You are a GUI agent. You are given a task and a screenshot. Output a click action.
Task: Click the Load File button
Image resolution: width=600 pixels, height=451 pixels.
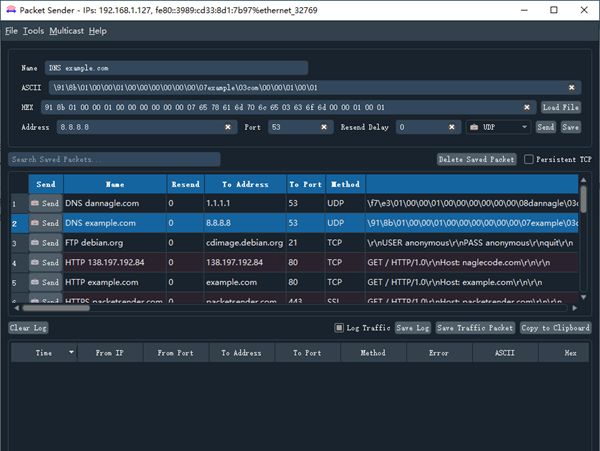point(561,107)
